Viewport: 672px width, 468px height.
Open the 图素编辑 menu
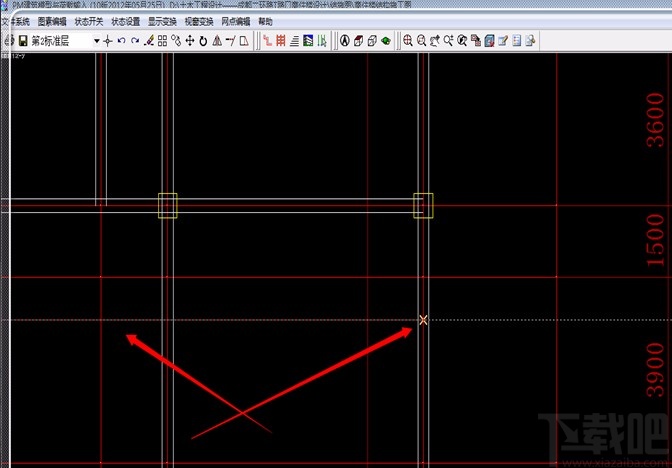pos(52,21)
